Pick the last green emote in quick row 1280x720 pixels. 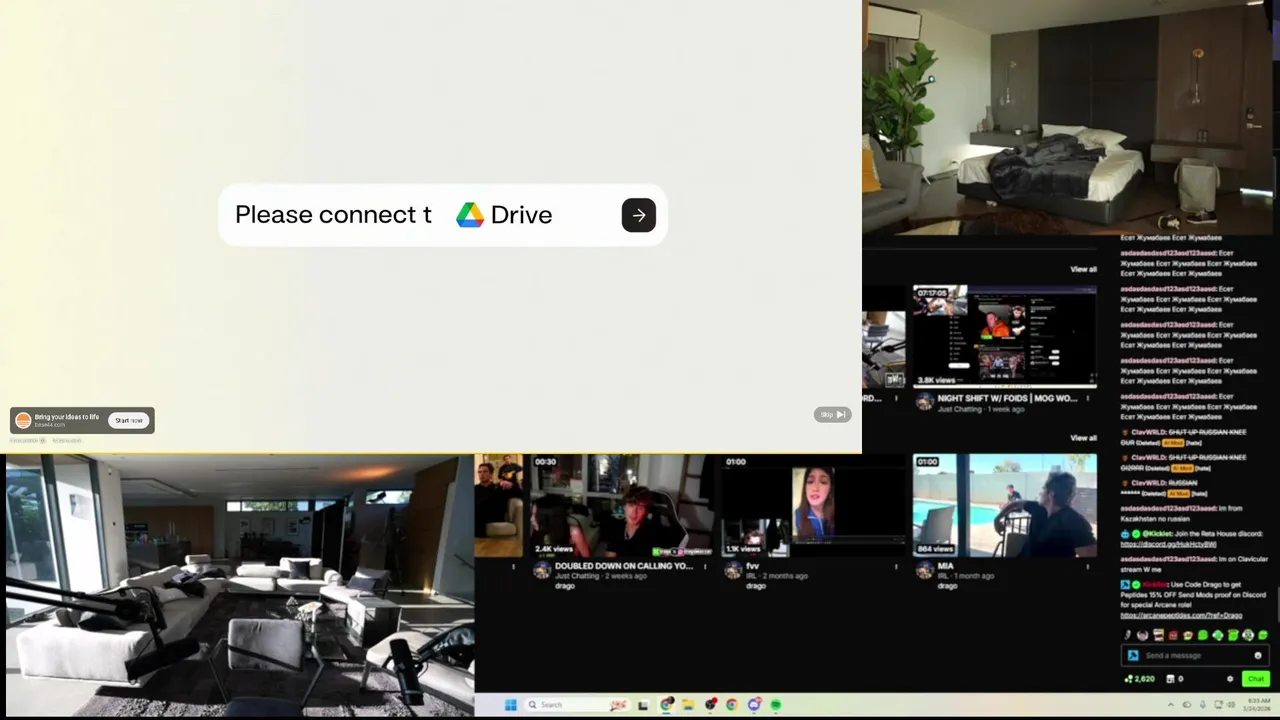point(1262,635)
